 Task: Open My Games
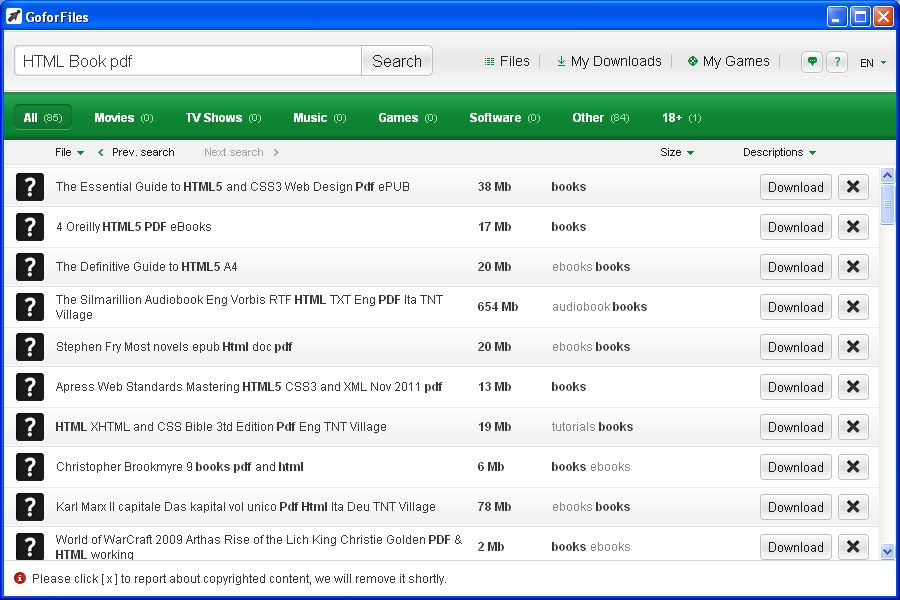point(728,61)
